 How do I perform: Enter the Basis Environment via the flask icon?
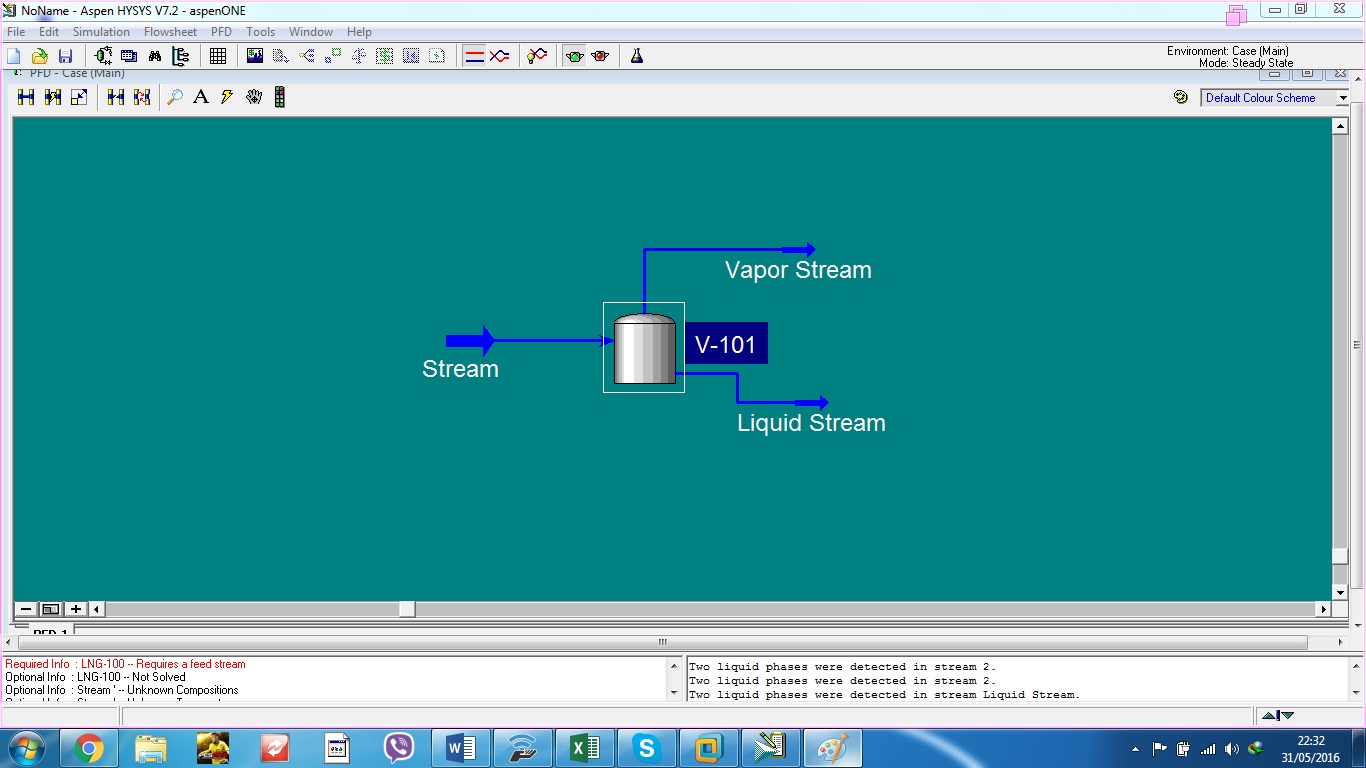click(637, 56)
